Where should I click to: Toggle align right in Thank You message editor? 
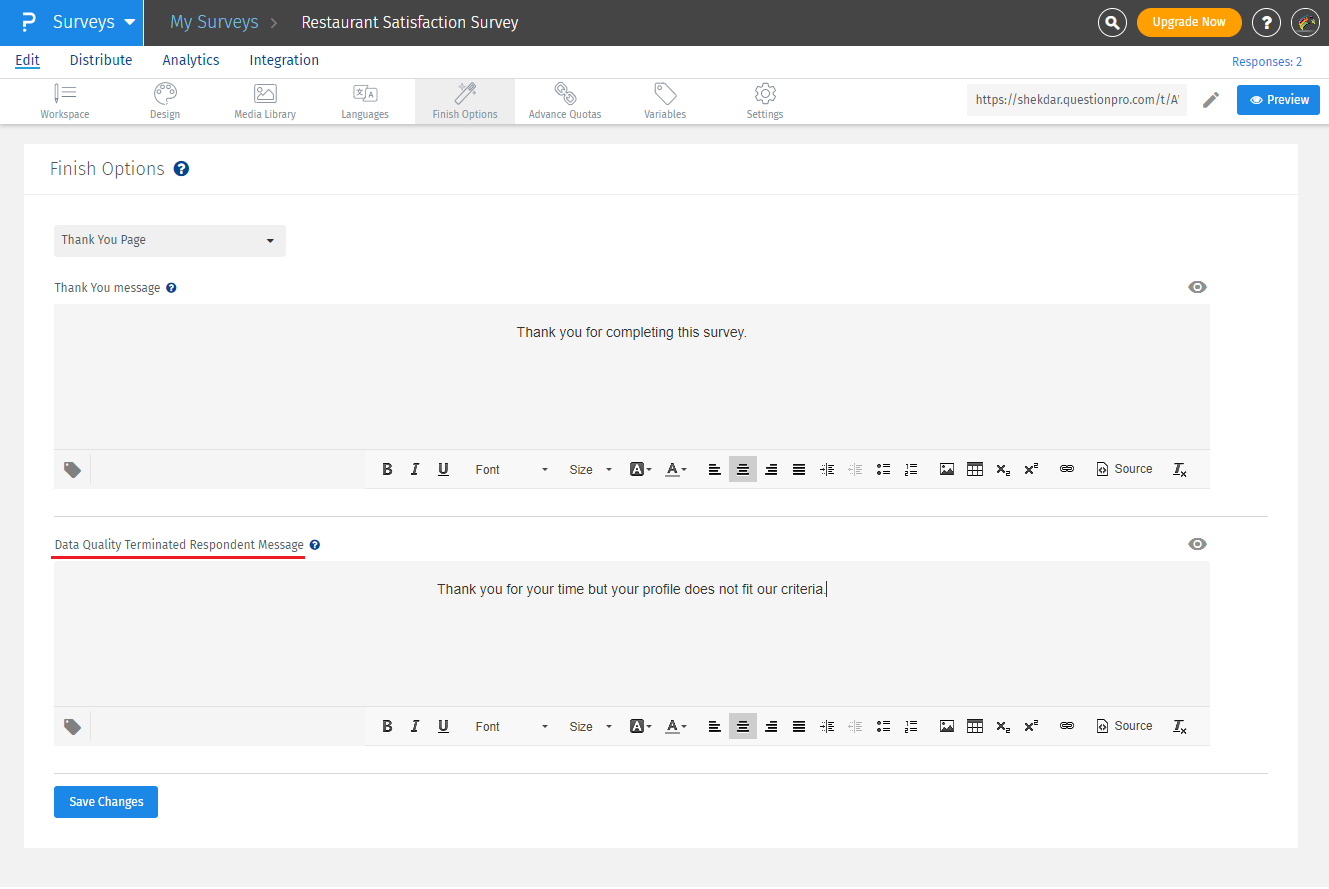771,469
